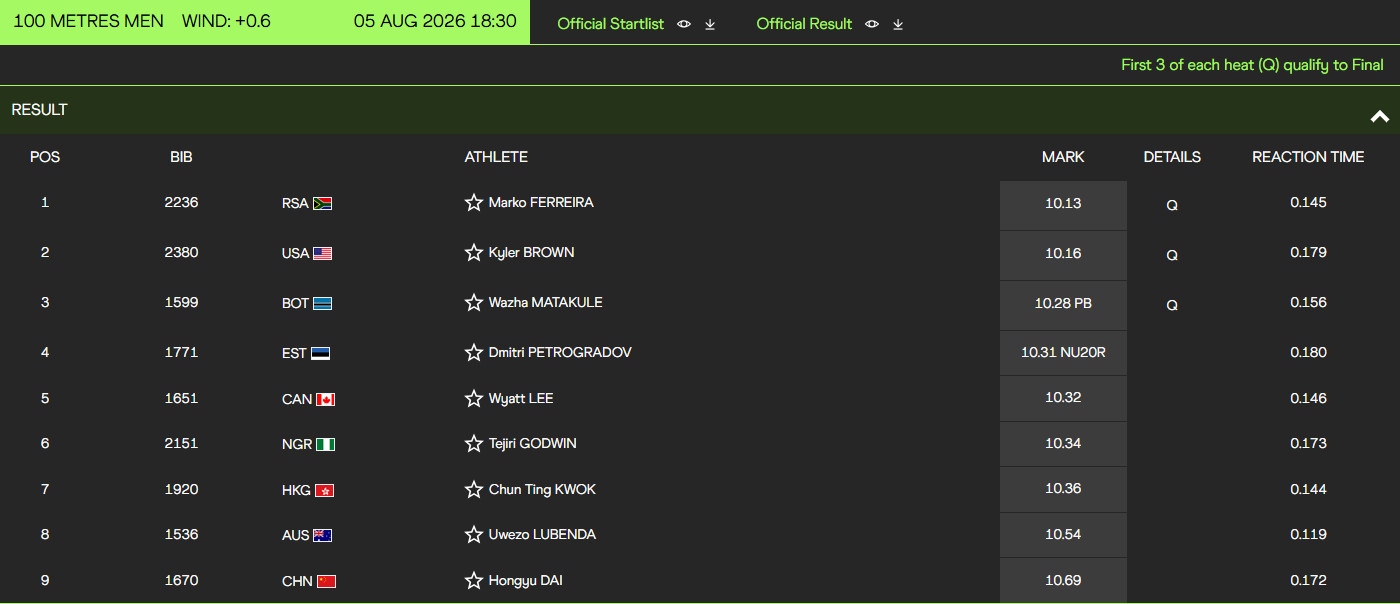Image resolution: width=1400 pixels, height=604 pixels.
Task: Click AUS flag icon
Action: (323, 536)
